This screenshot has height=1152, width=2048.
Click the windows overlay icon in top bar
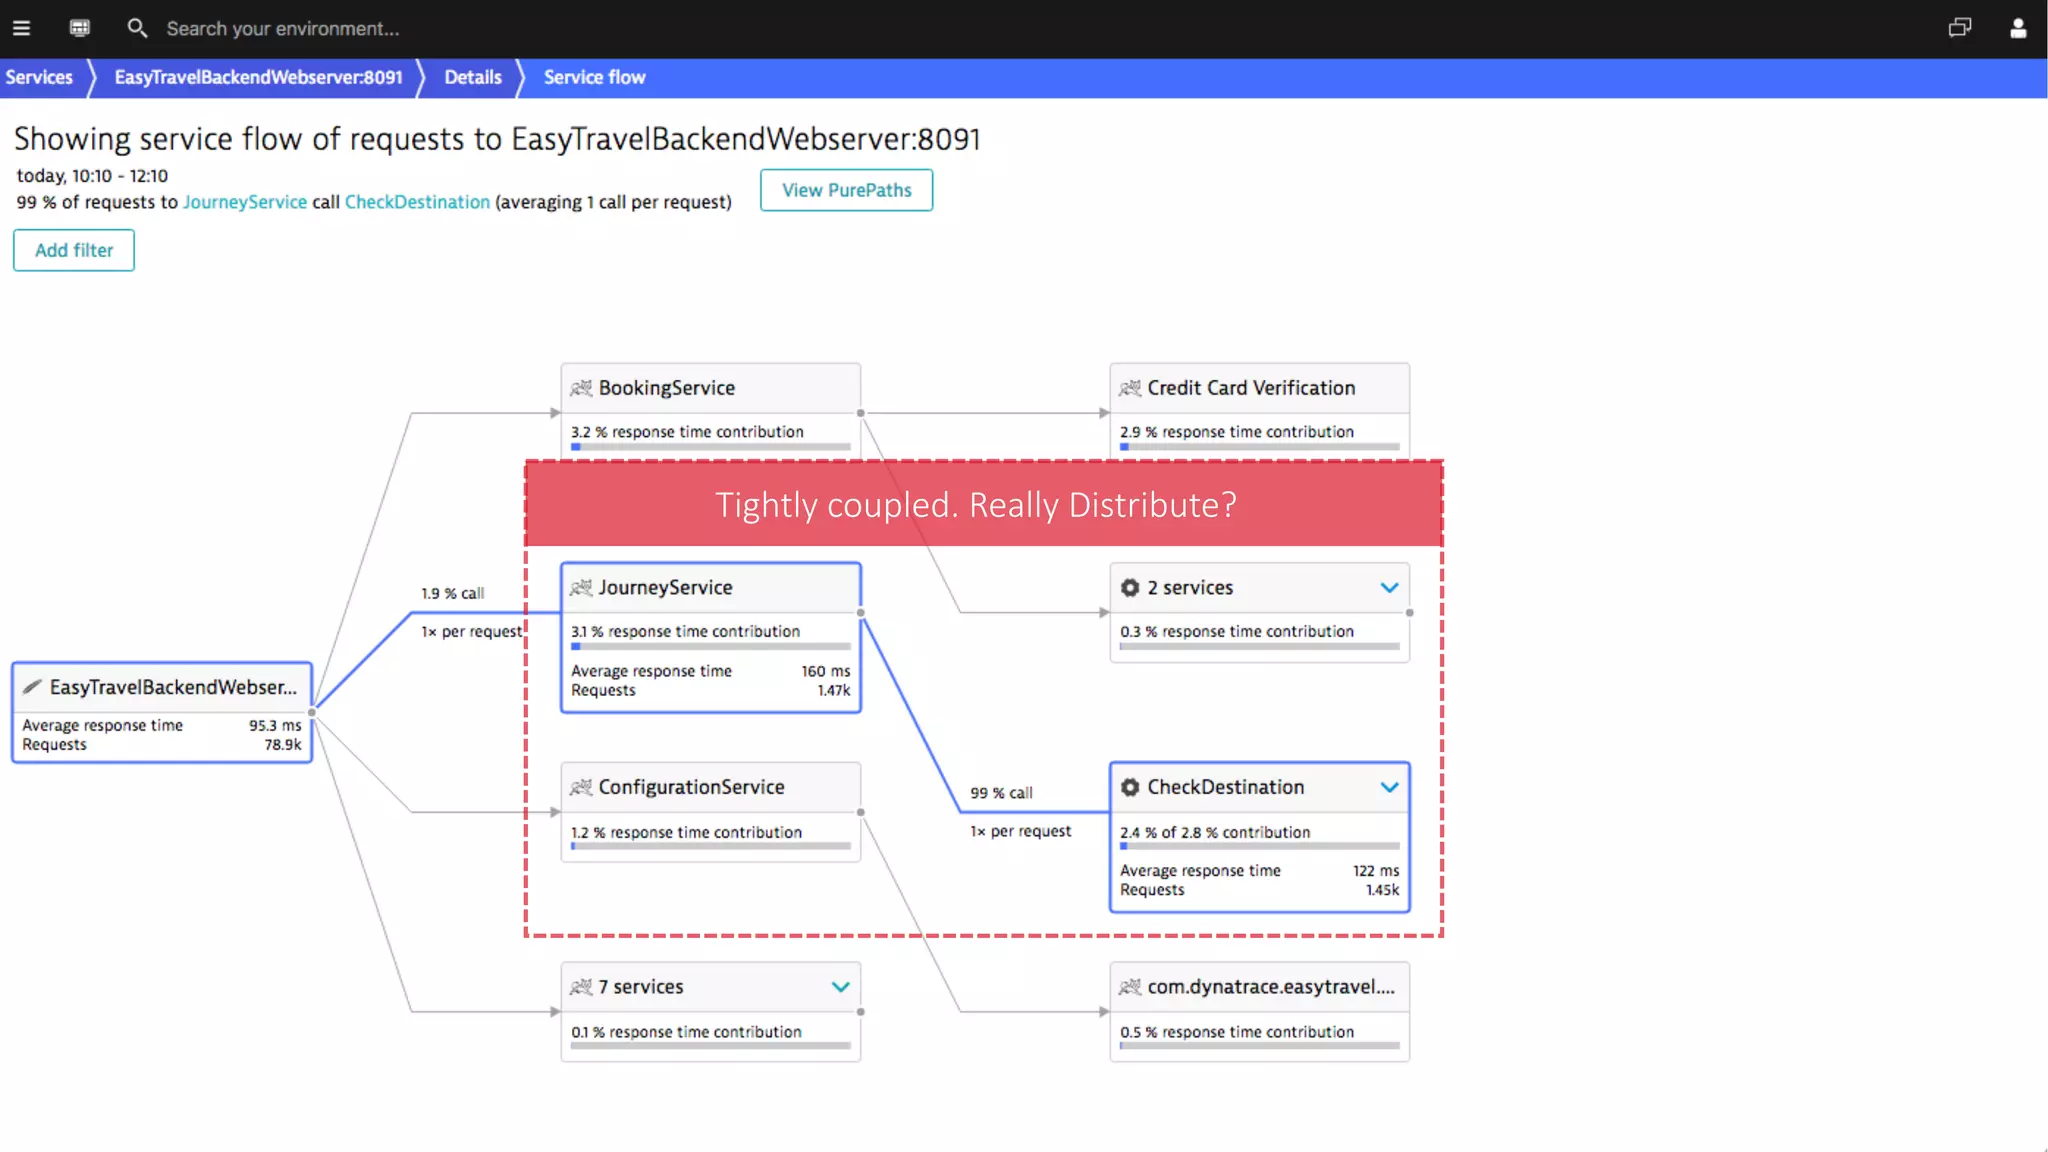pyautogui.click(x=1959, y=28)
